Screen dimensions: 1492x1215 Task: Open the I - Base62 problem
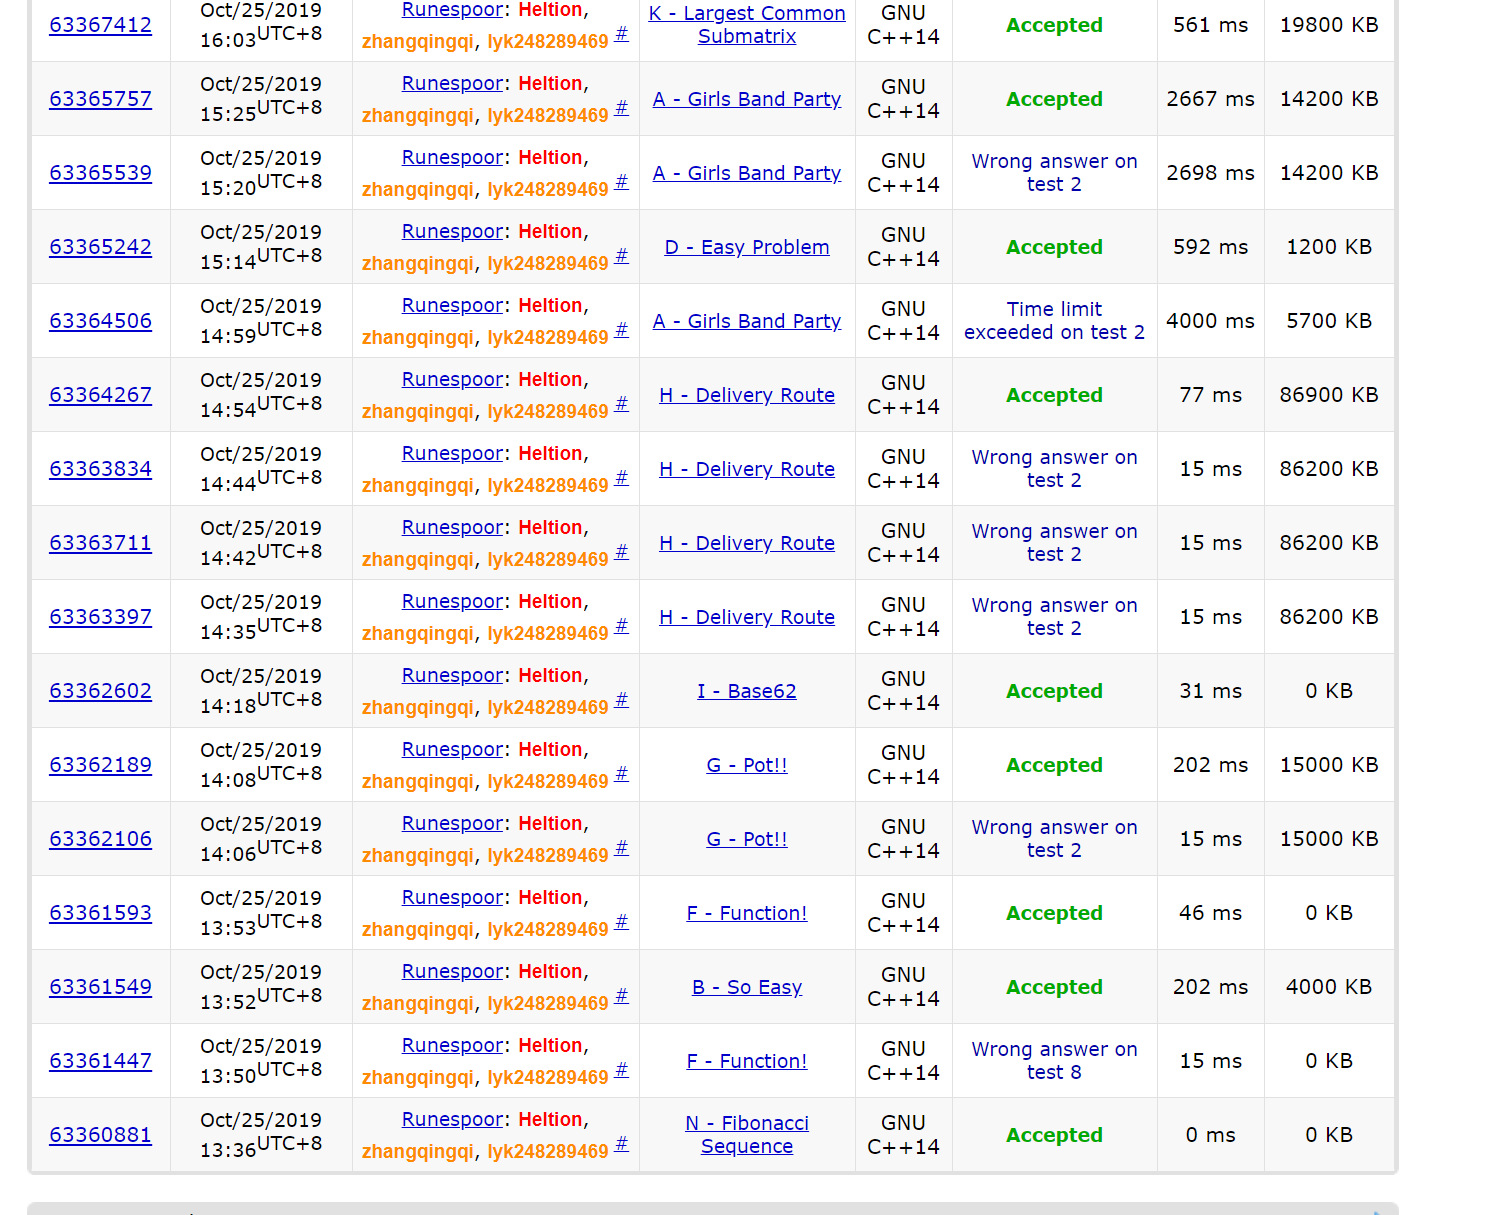(746, 691)
